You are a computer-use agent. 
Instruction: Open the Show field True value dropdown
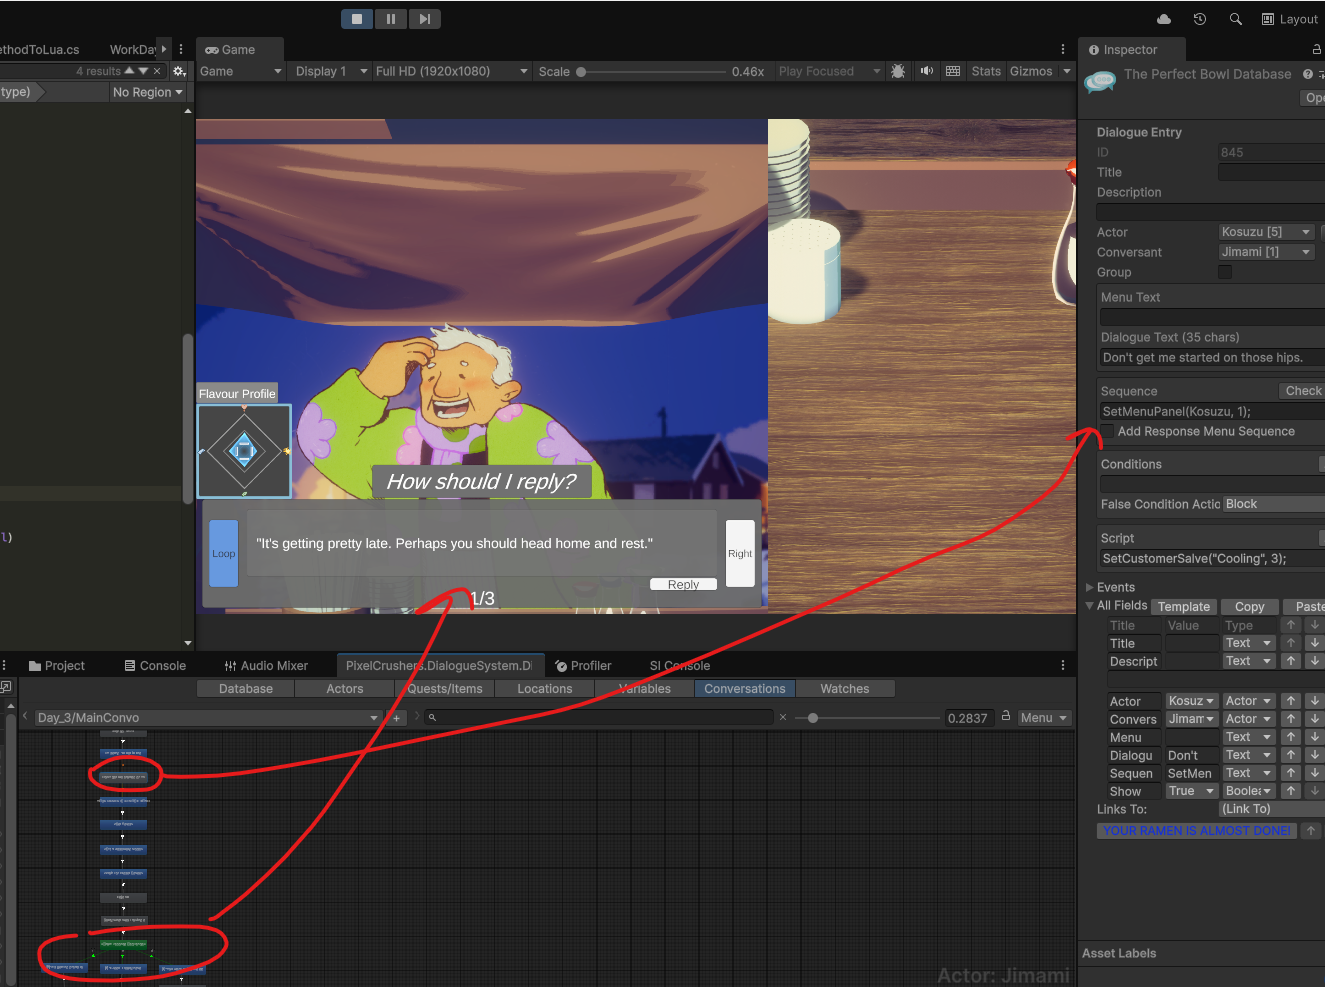1192,791
